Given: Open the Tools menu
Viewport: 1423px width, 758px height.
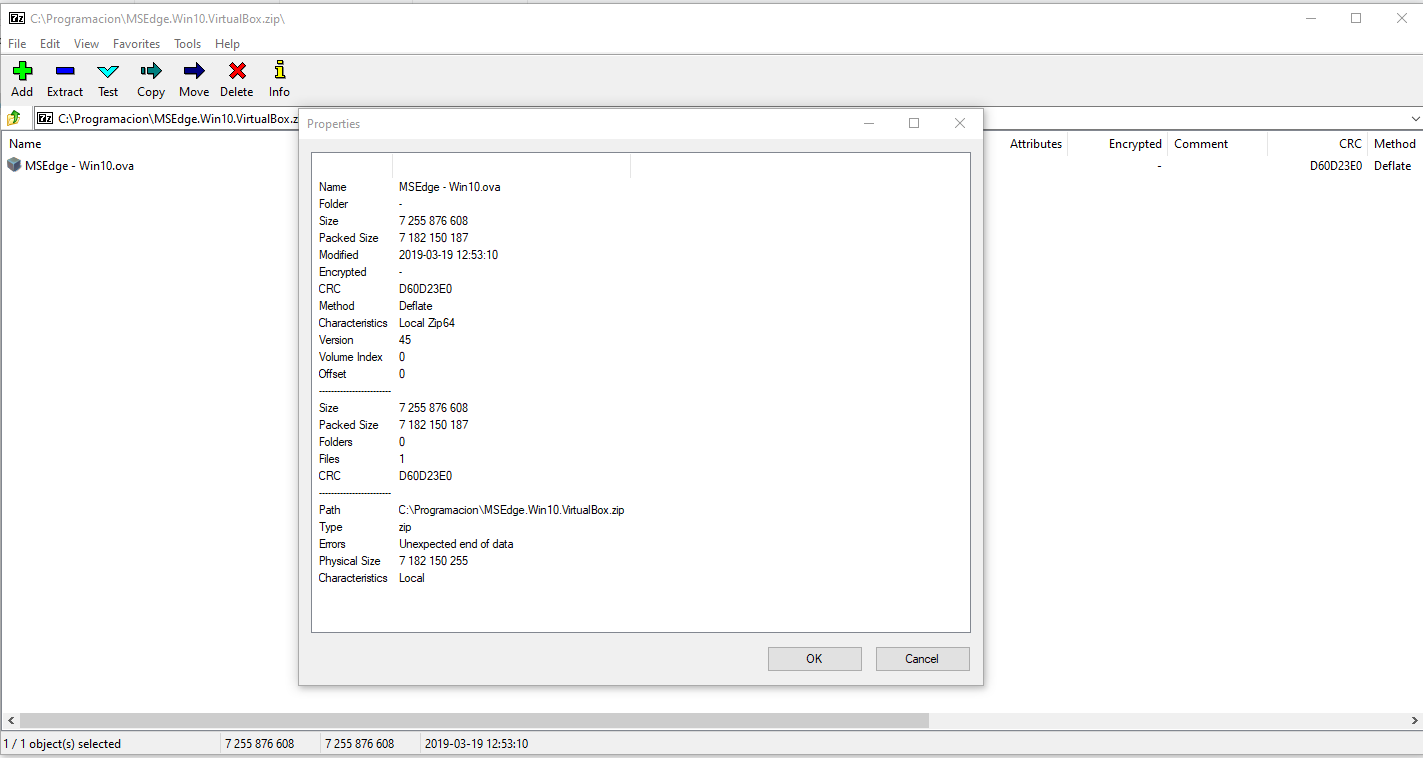Looking at the screenshot, I should 188,44.
